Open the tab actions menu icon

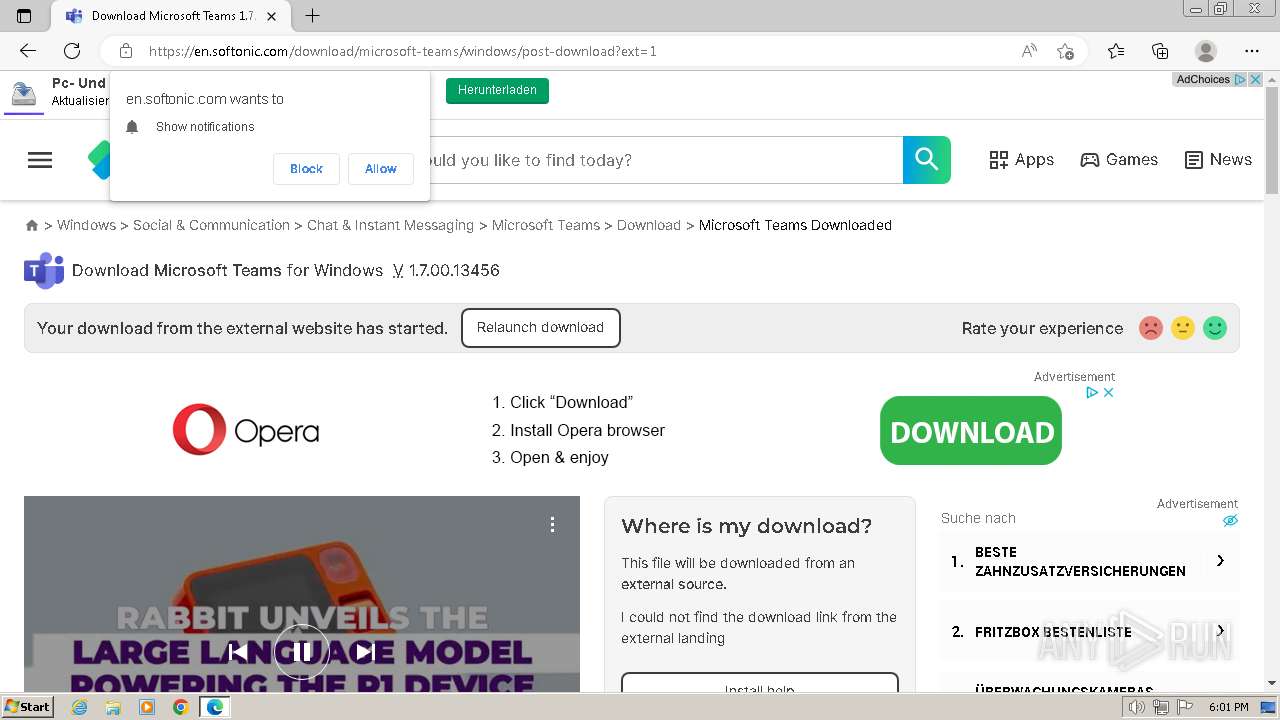(x=24, y=16)
